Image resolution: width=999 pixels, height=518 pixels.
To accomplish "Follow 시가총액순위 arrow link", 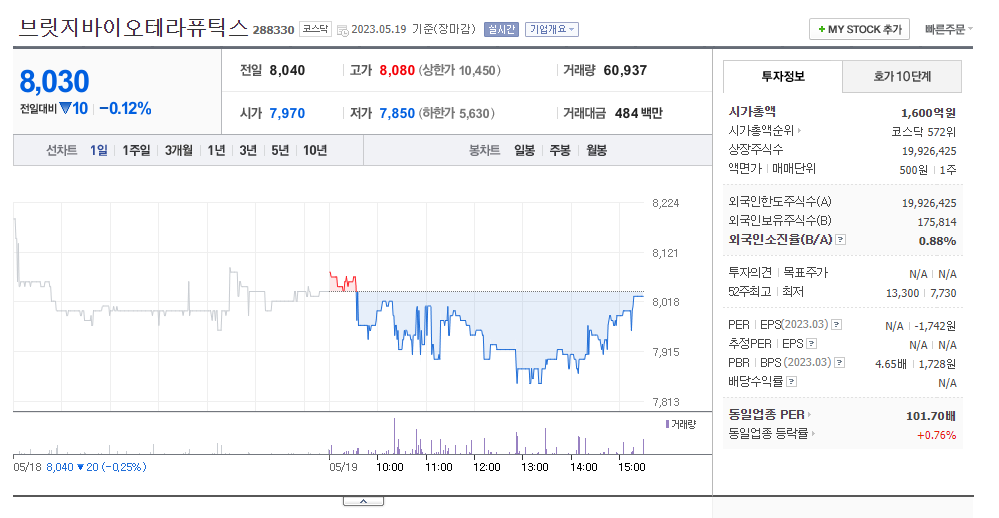I will tap(765, 131).
